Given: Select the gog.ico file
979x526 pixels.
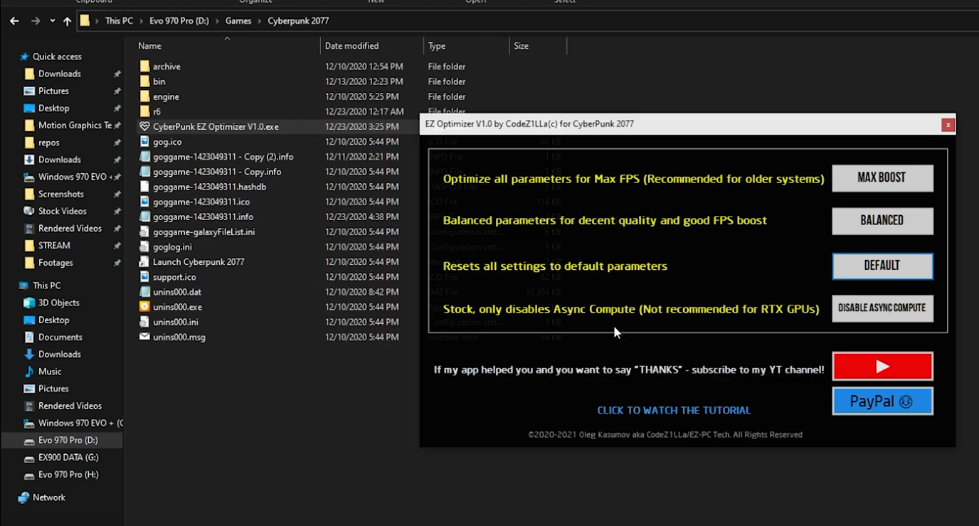Looking at the screenshot, I should point(166,142).
